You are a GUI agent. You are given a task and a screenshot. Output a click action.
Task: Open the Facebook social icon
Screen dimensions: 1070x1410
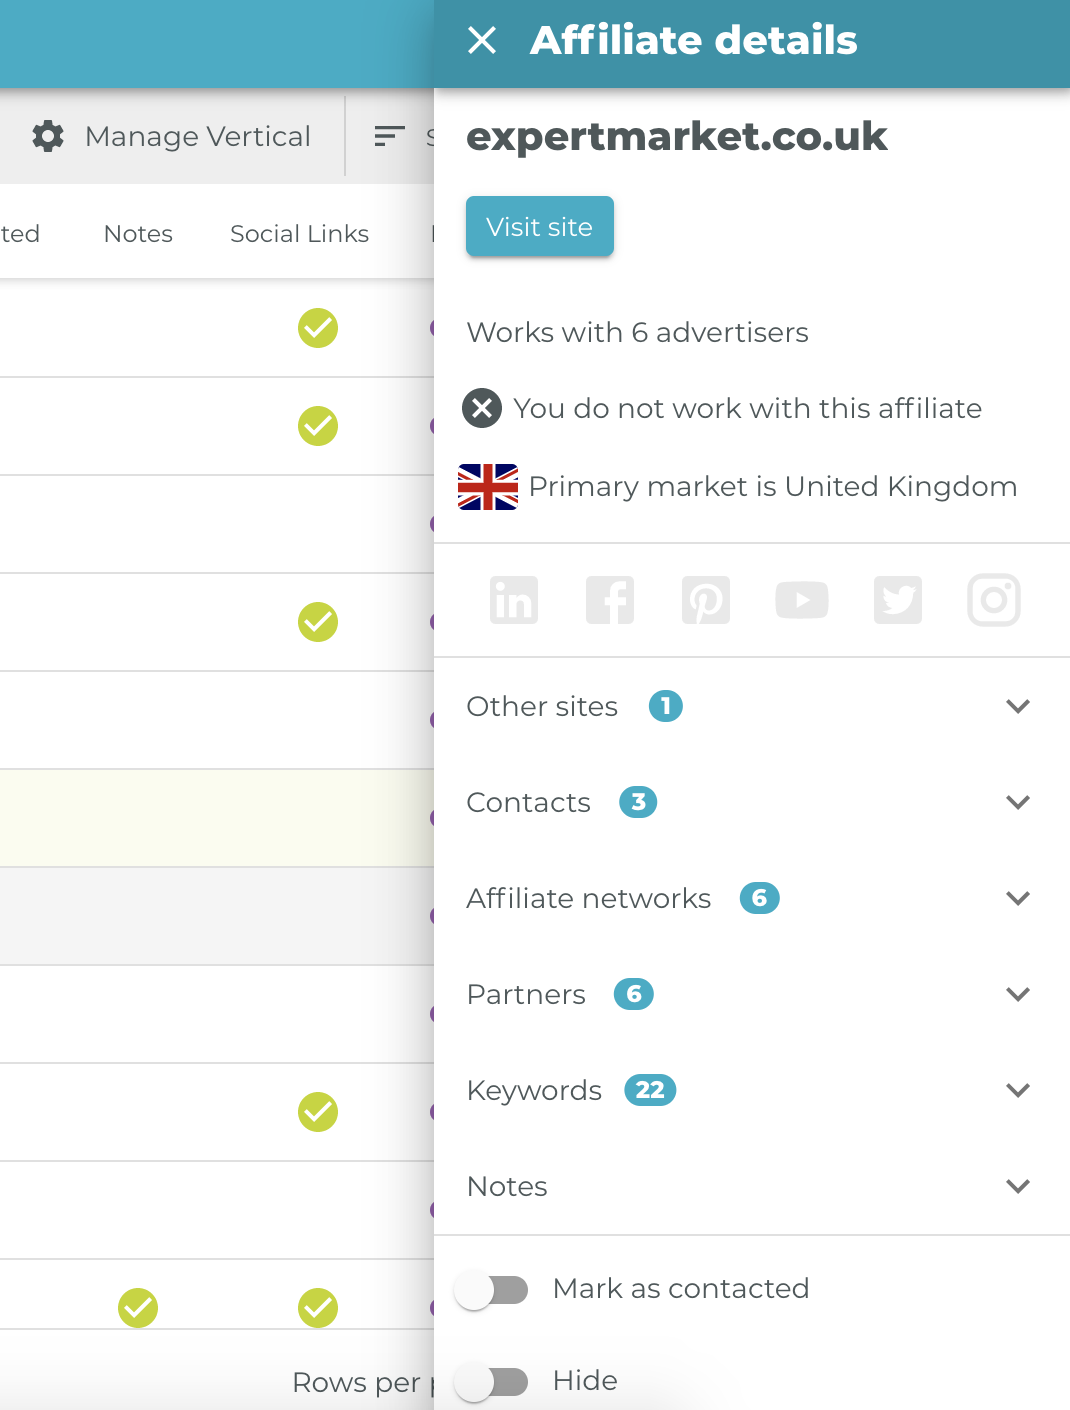click(610, 600)
